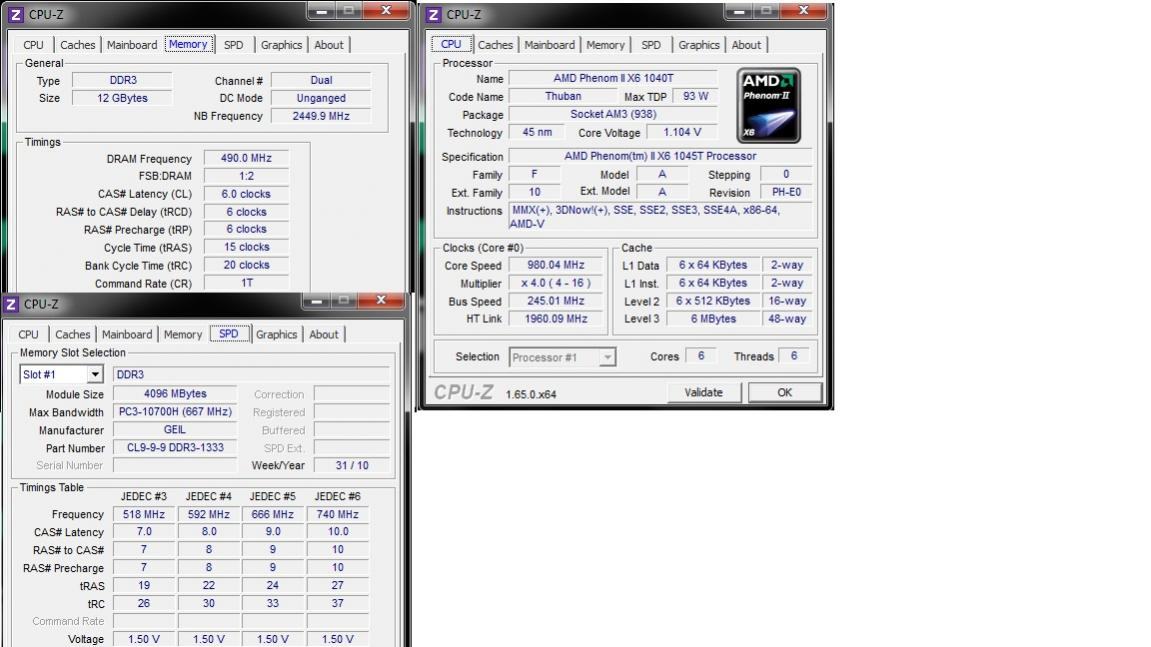Open the About tab in the right CPU window

(x=746, y=45)
